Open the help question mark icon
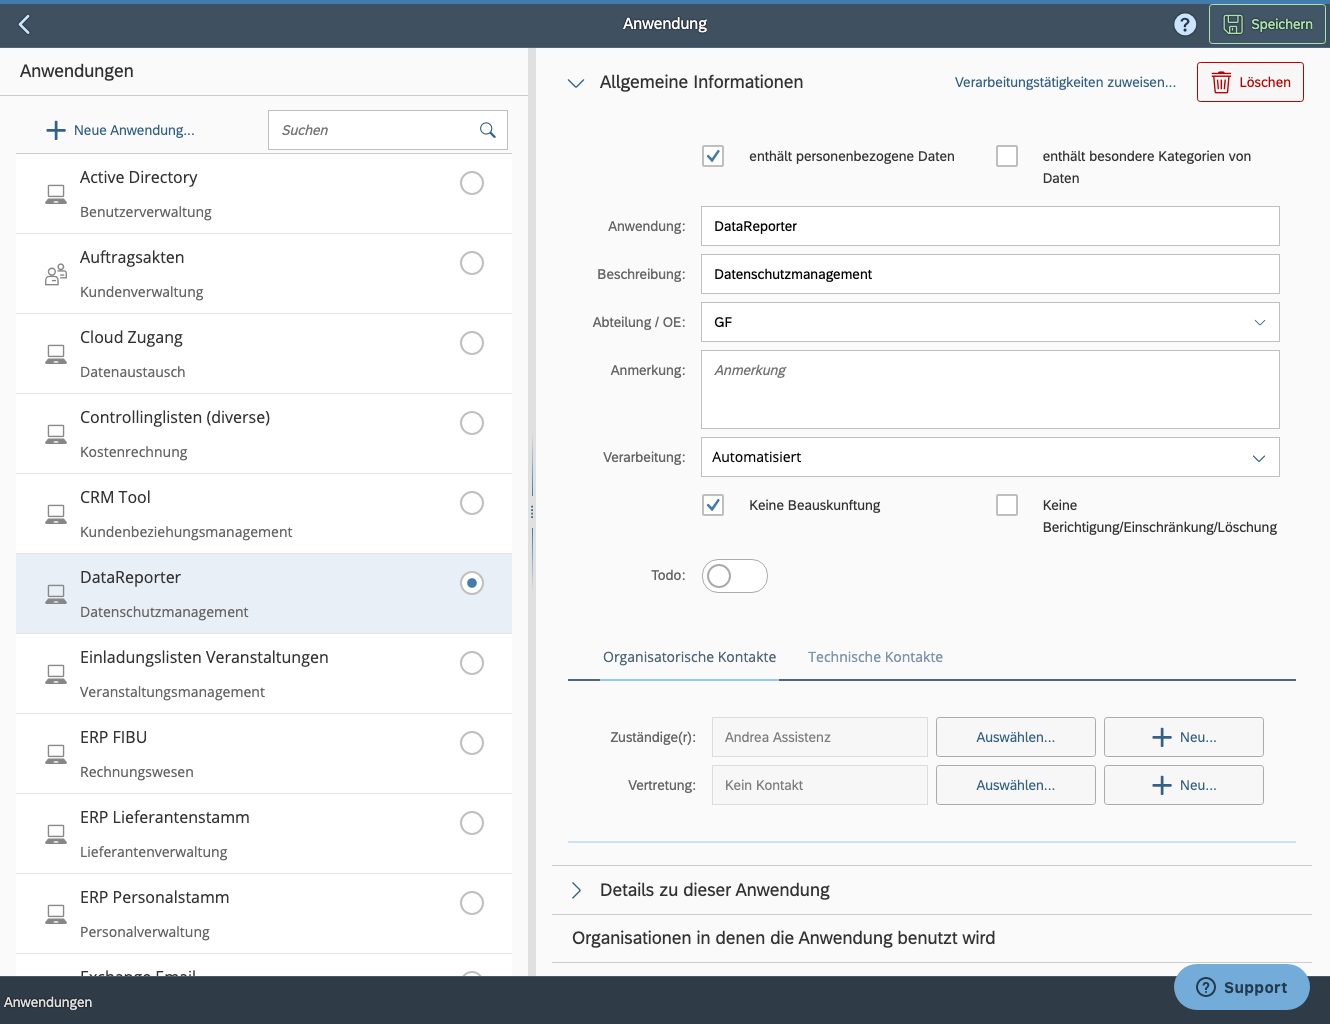1330x1024 pixels. [x=1185, y=24]
